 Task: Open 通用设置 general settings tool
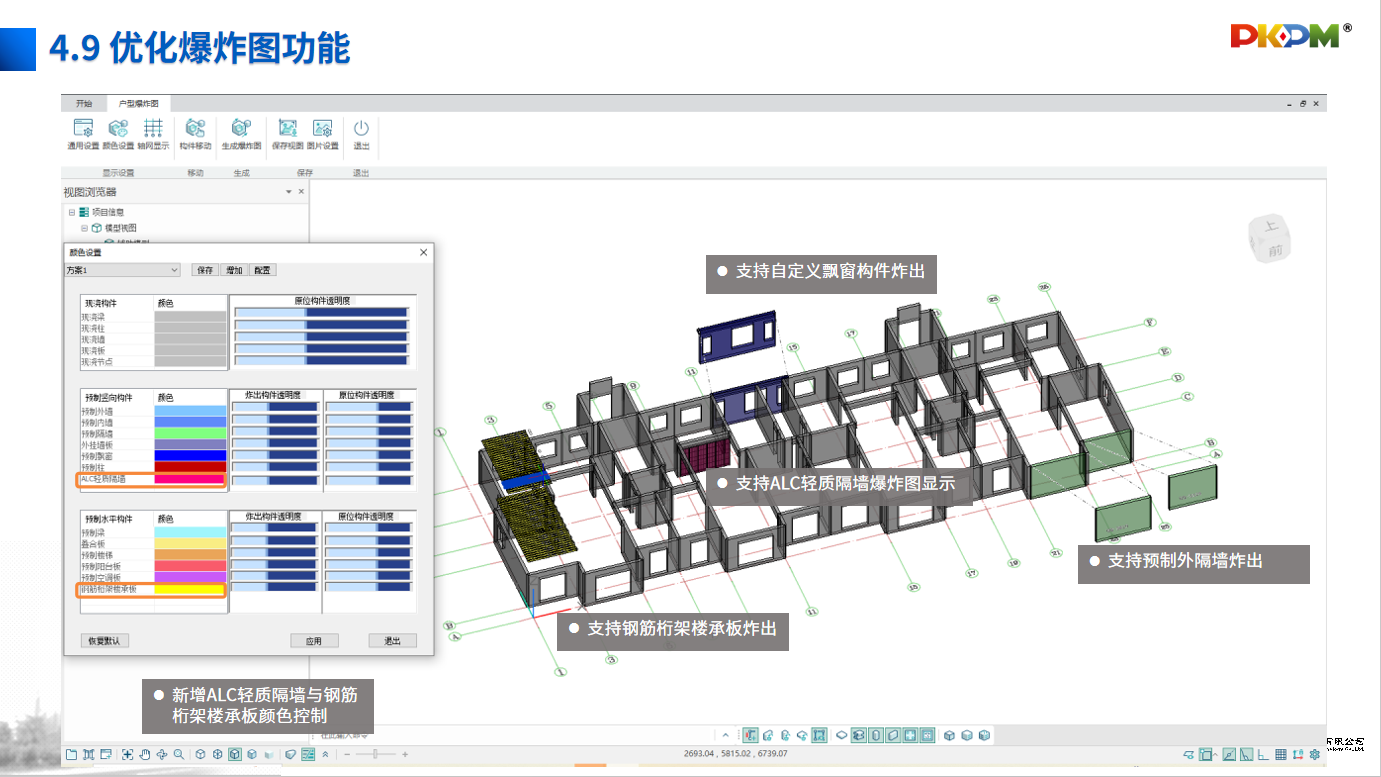83,129
